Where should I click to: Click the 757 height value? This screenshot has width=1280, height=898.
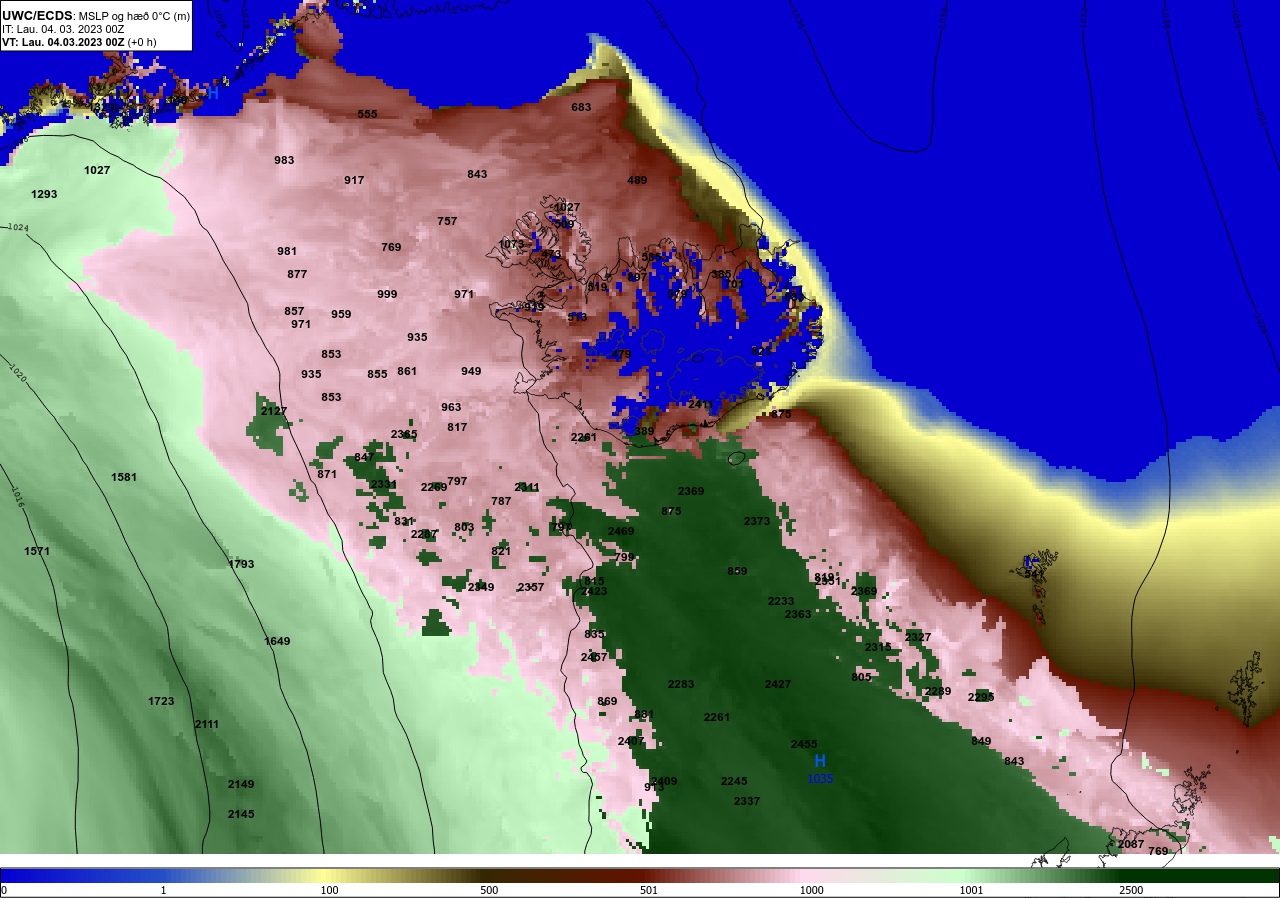447,221
